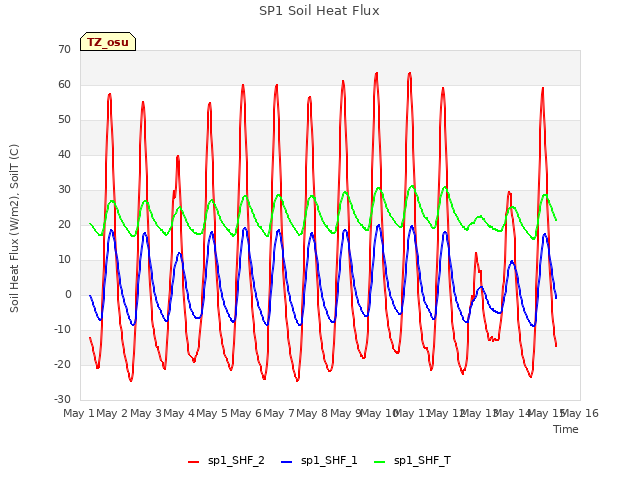Click the May 6 x-axis tick label

point(246,413)
